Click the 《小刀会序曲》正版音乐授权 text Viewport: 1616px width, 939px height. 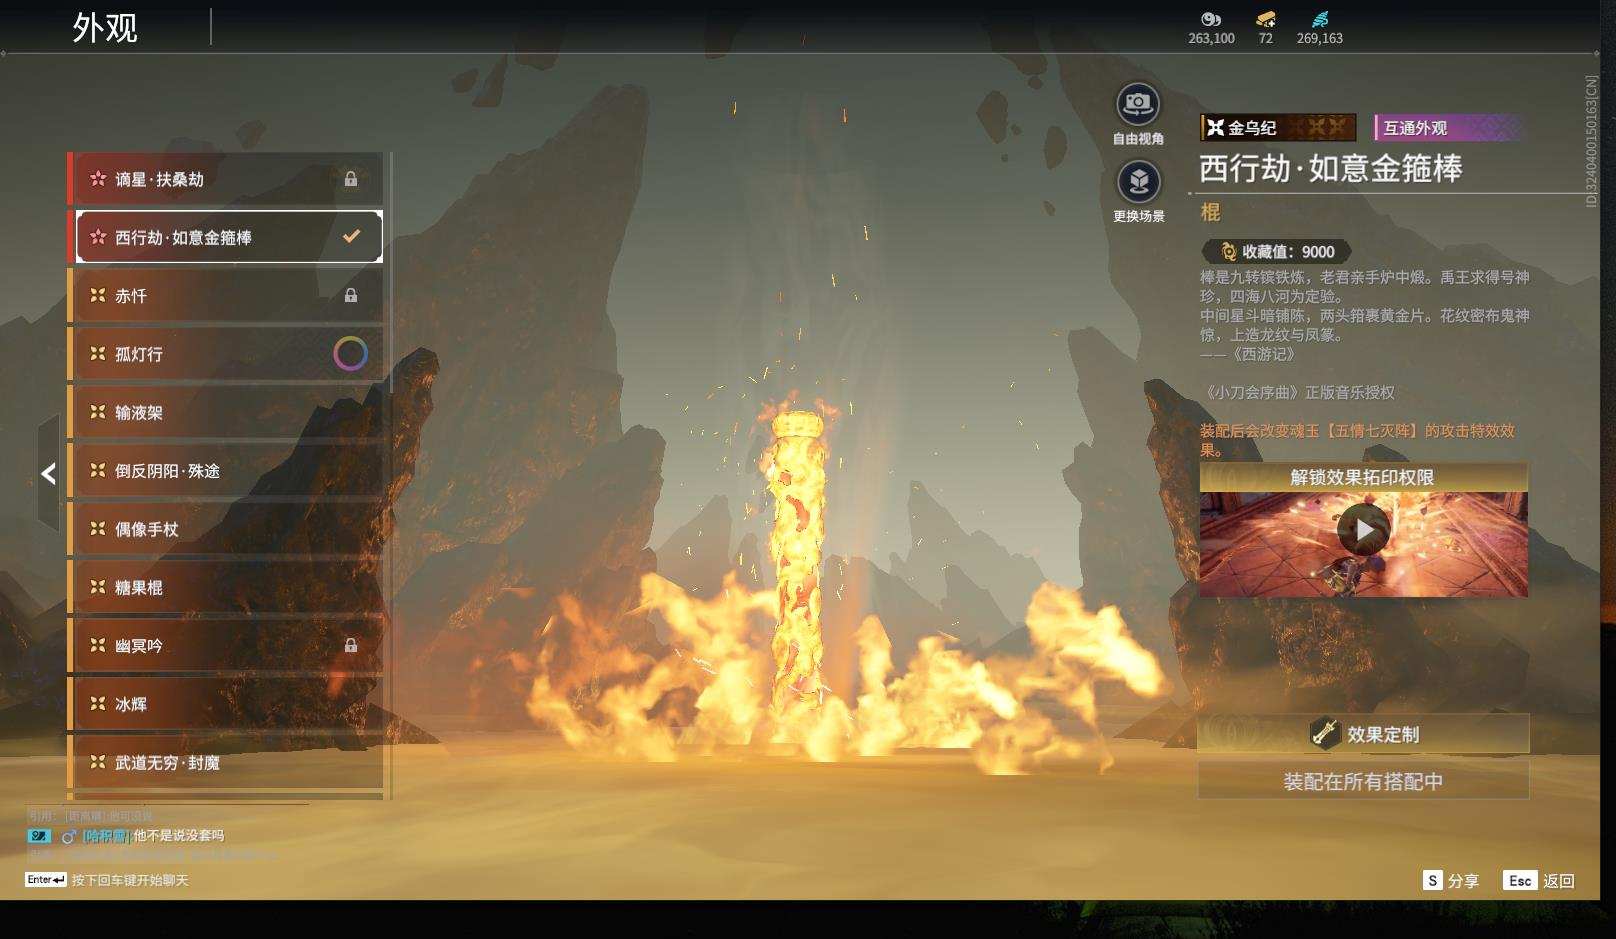[1297, 393]
